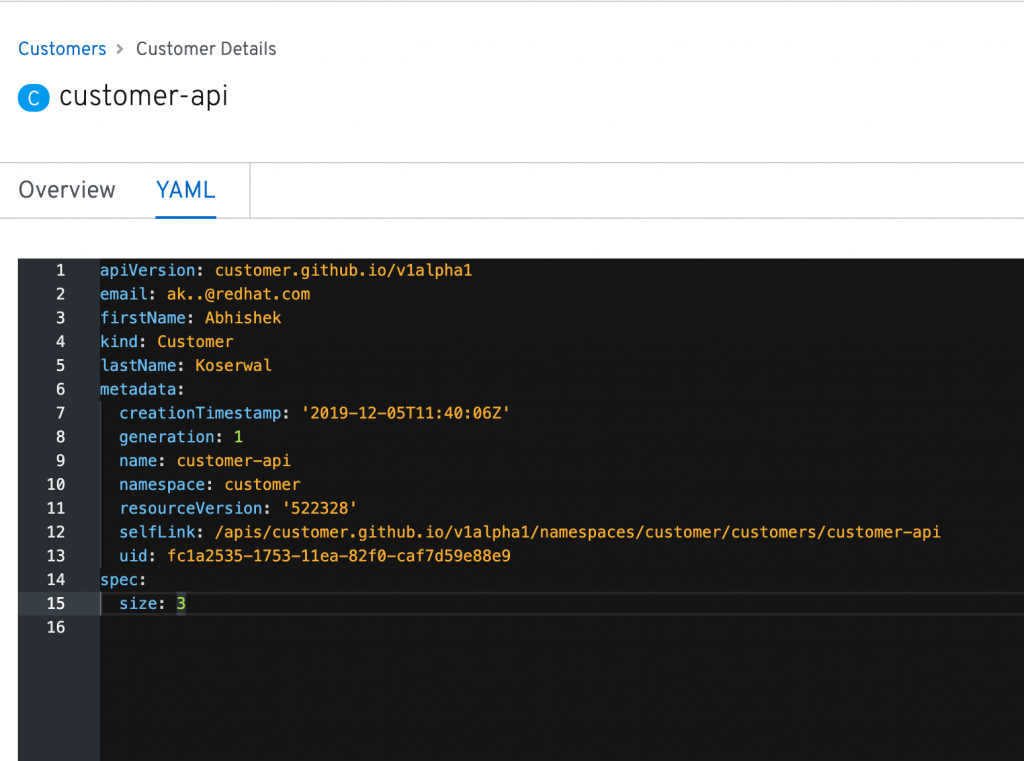Screen dimensions: 1024x761
Task: Collapse the spec section at line 14
Action: tap(122, 580)
